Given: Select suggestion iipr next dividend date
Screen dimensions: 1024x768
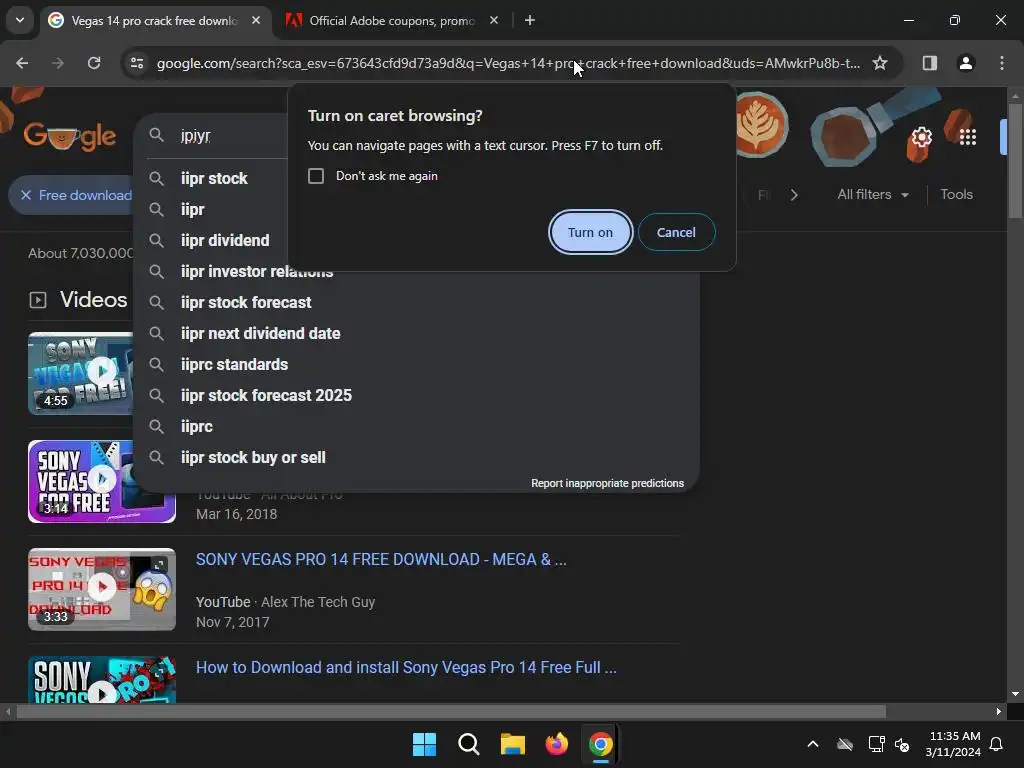Looking at the screenshot, I should click(261, 333).
